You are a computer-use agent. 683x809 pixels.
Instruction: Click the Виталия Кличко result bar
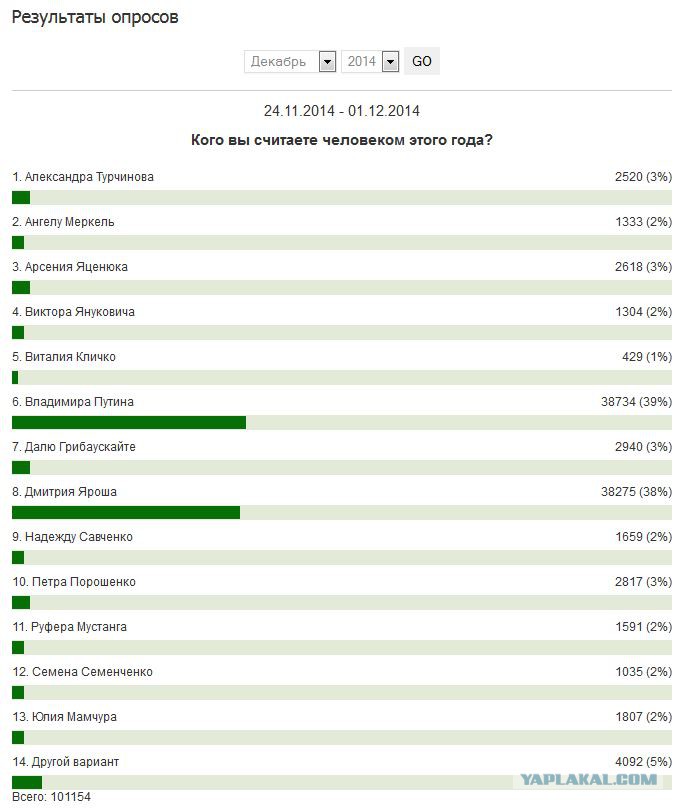pos(342,378)
